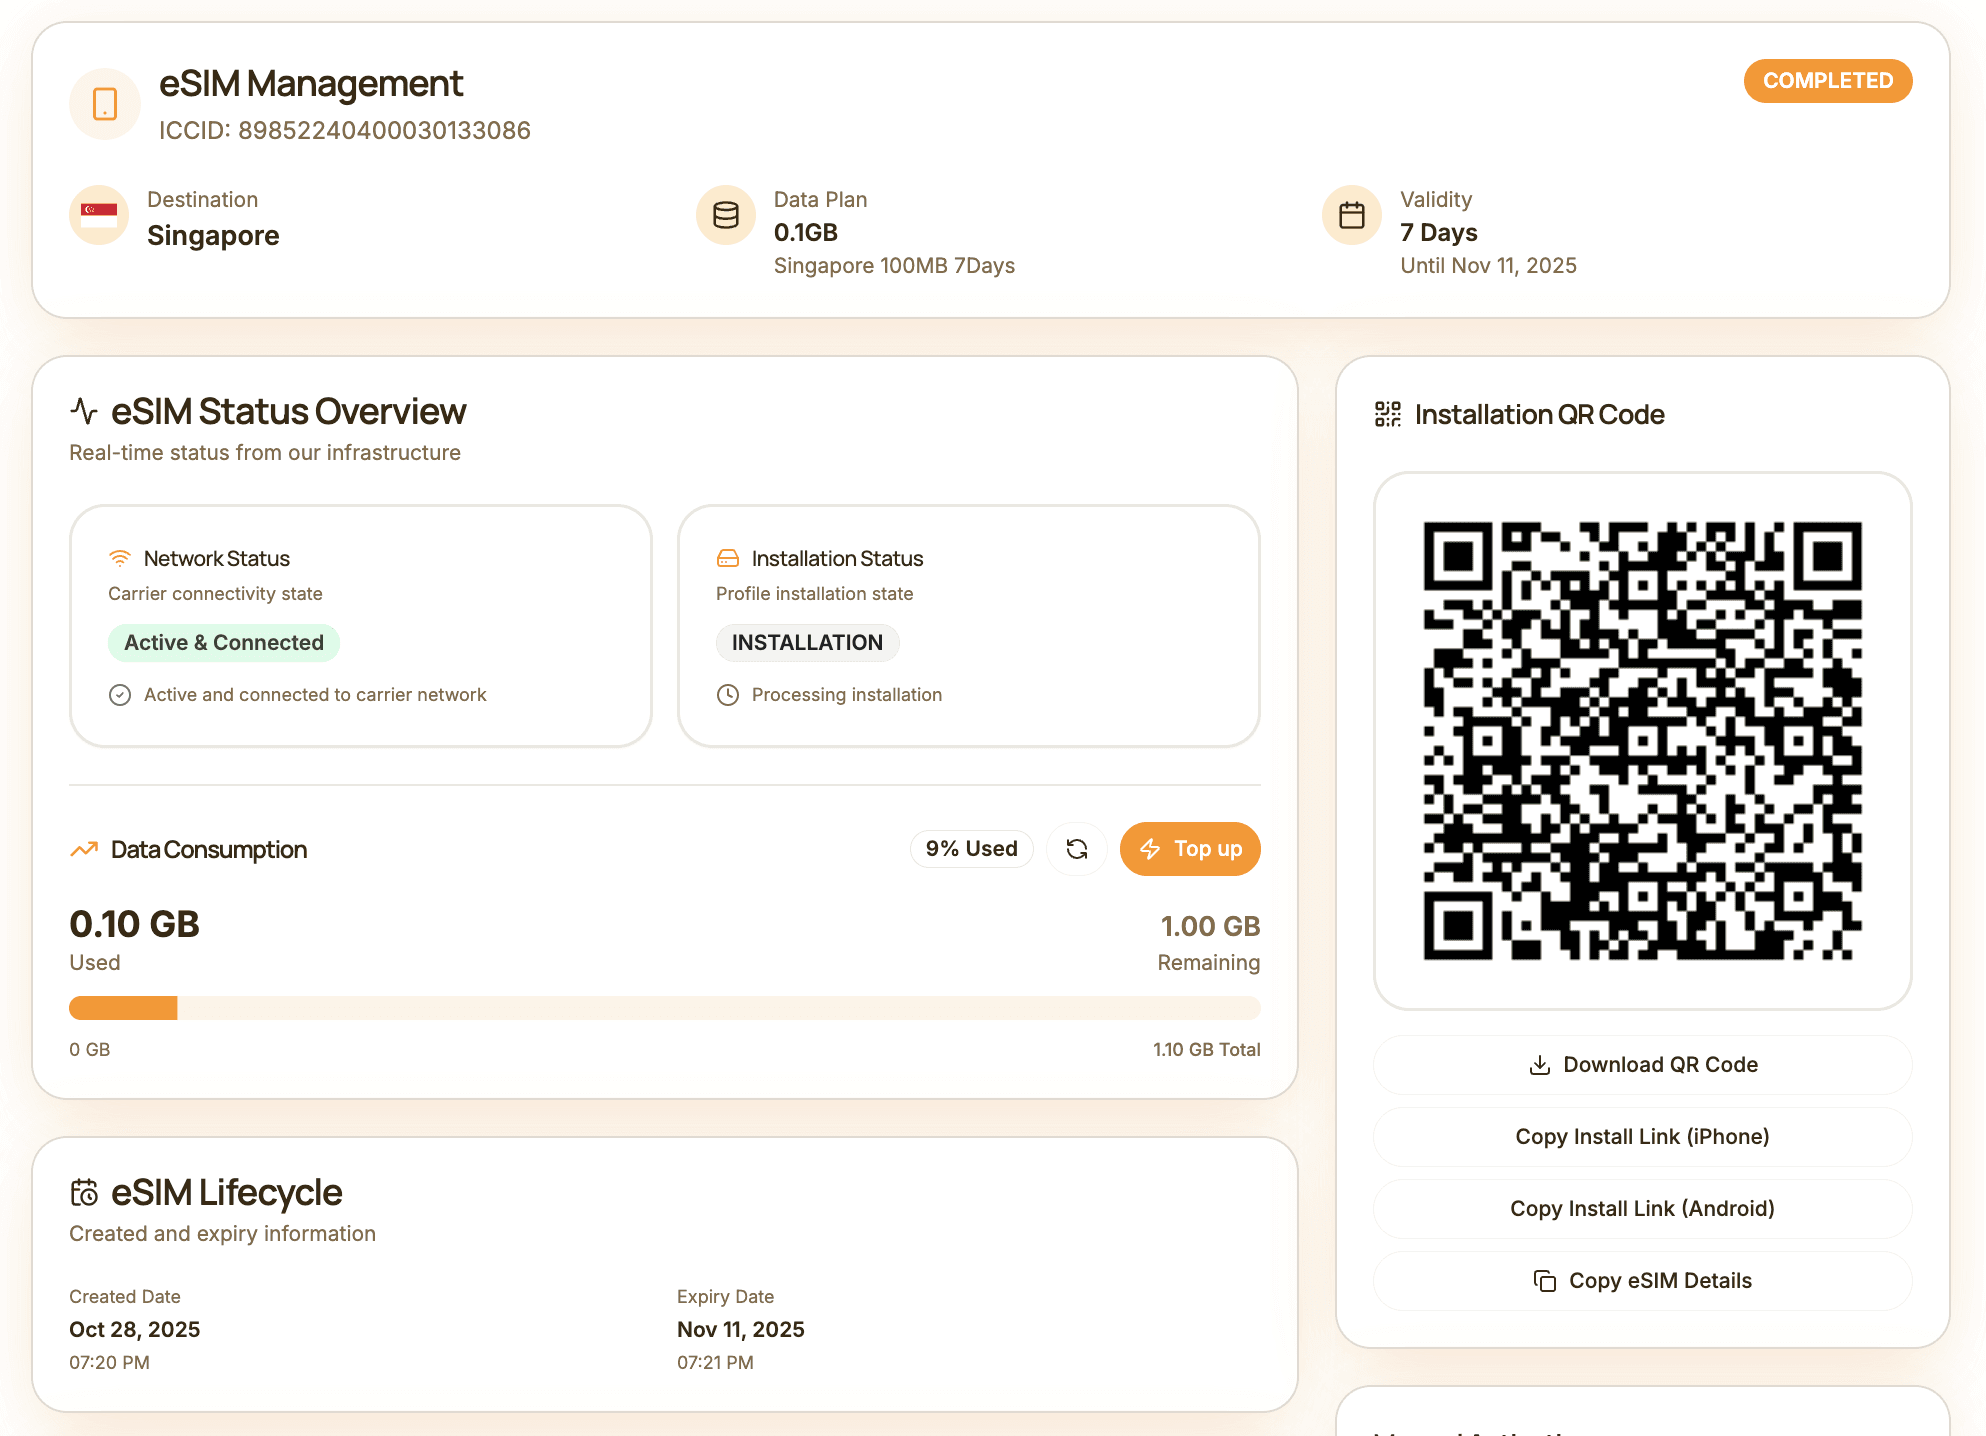Click the 9% Used badge
The image size is (1986, 1436).
[x=971, y=849]
